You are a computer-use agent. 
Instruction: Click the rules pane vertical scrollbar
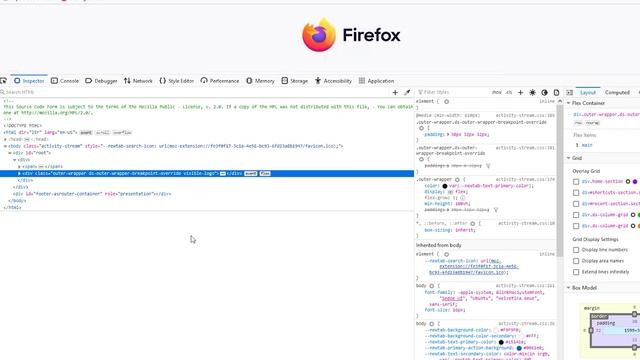(x=560, y=180)
